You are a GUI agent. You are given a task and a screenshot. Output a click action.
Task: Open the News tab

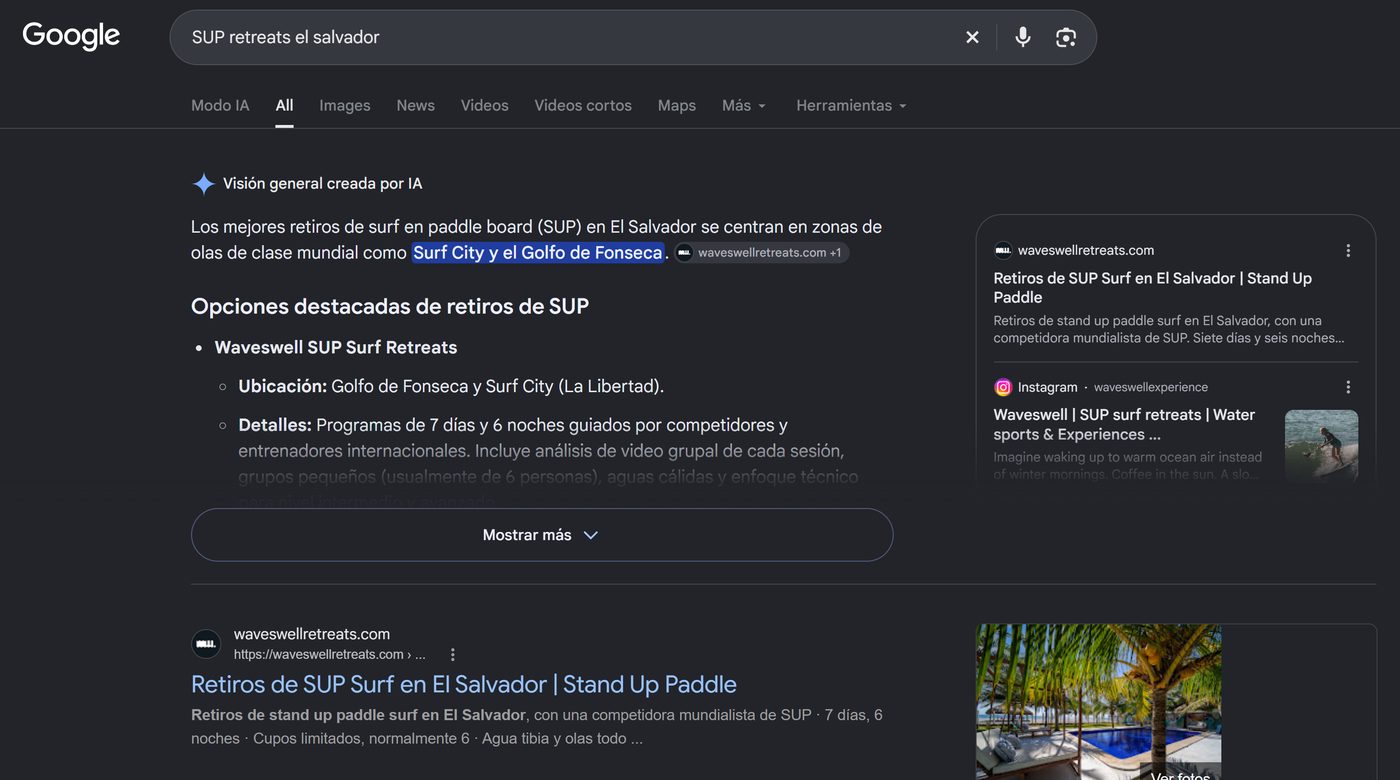point(415,105)
